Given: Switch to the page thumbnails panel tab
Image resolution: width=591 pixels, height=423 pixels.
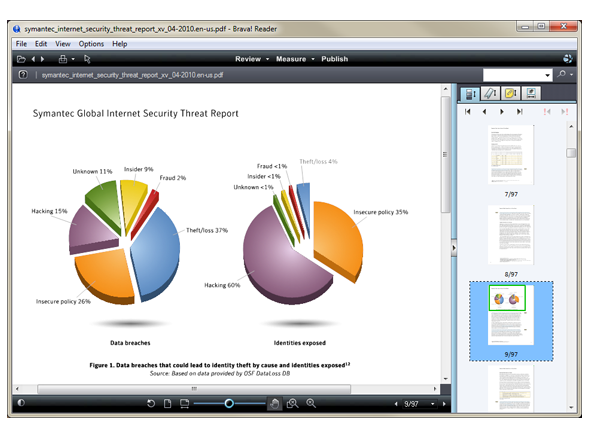Looking at the screenshot, I should pos(470,93).
